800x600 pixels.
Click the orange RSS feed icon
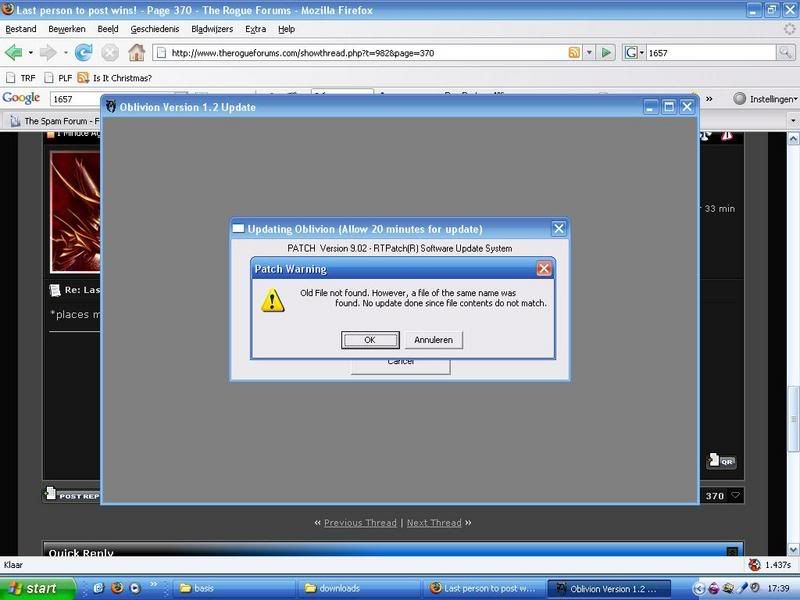click(x=574, y=53)
